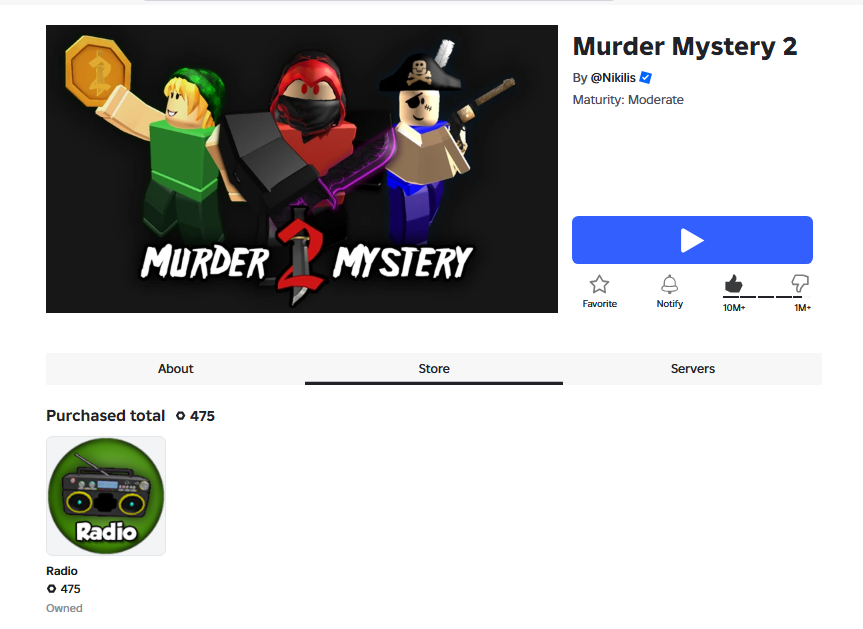Click the Robux icon beside Purchased total
Screen dimensions: 863x629
(x=181, y=416)
